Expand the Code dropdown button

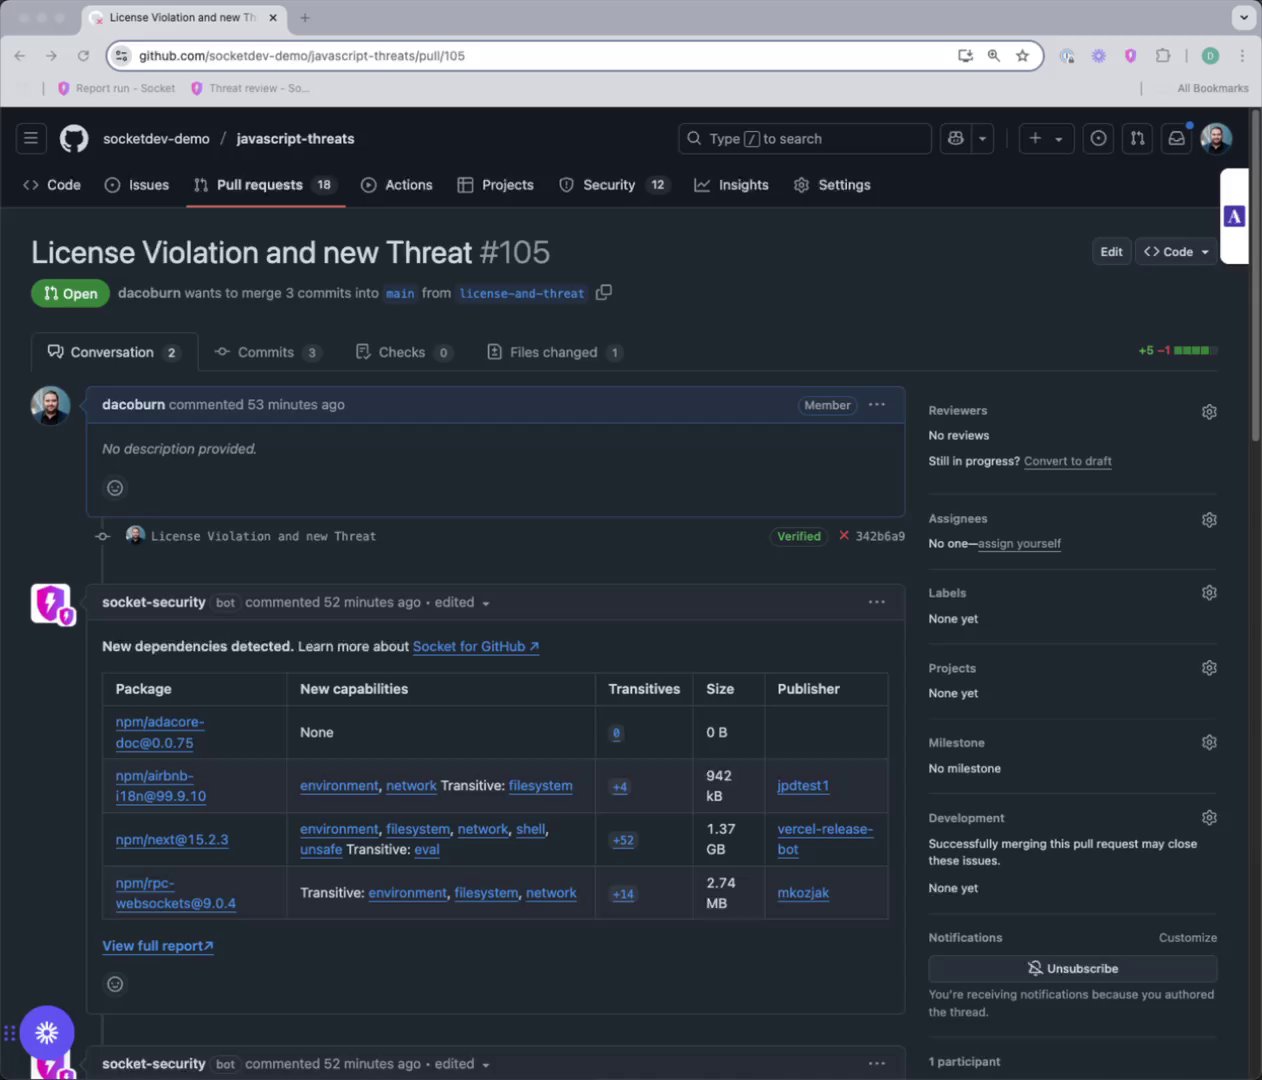coord(1177,252)
